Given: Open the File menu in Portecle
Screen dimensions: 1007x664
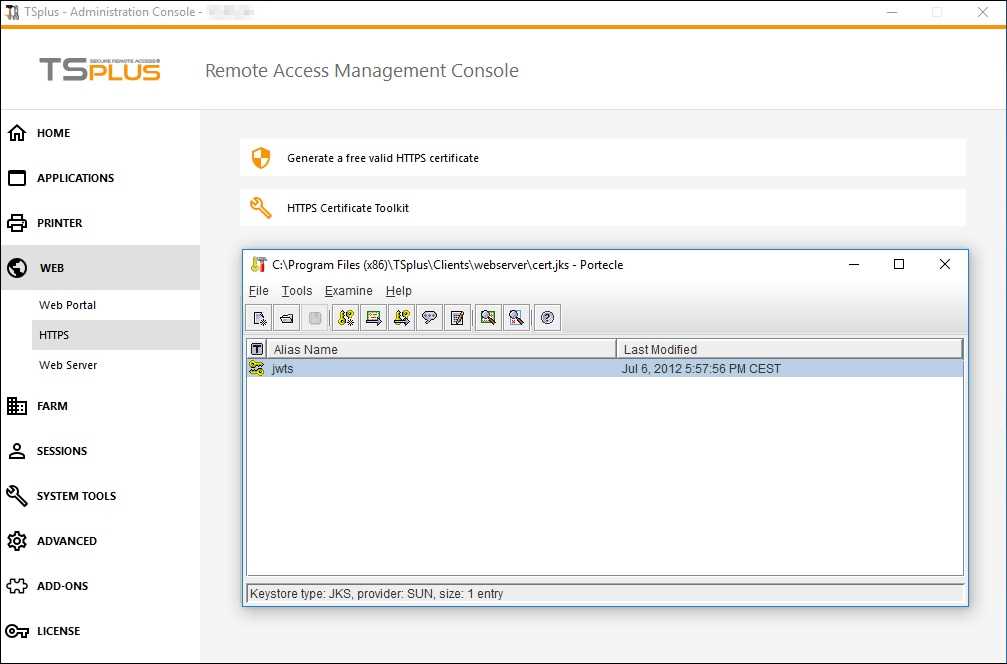Looking at the screenshot, I should [258, 290].
